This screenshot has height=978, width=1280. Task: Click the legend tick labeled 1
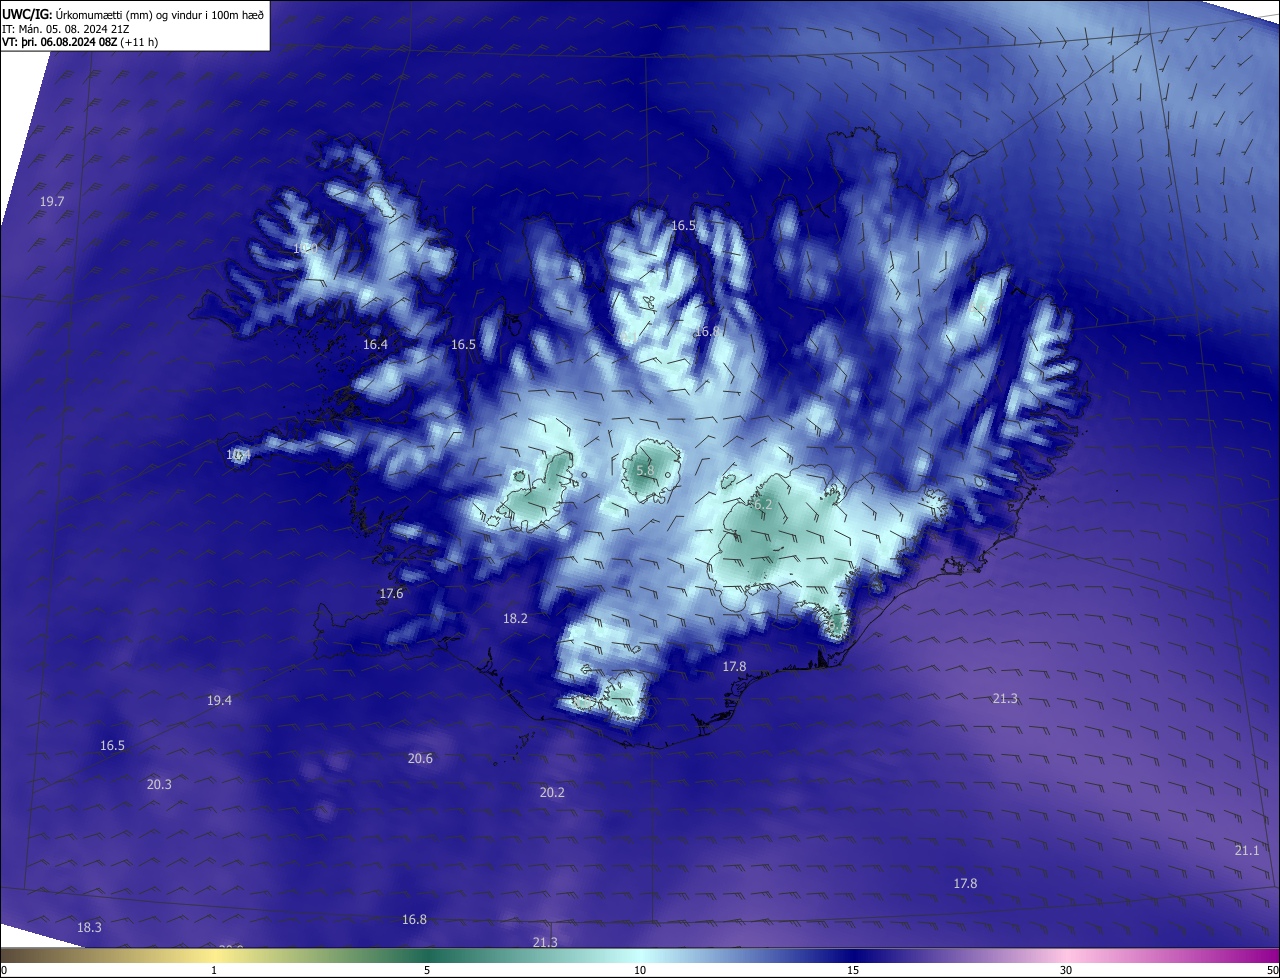point(214,971)
